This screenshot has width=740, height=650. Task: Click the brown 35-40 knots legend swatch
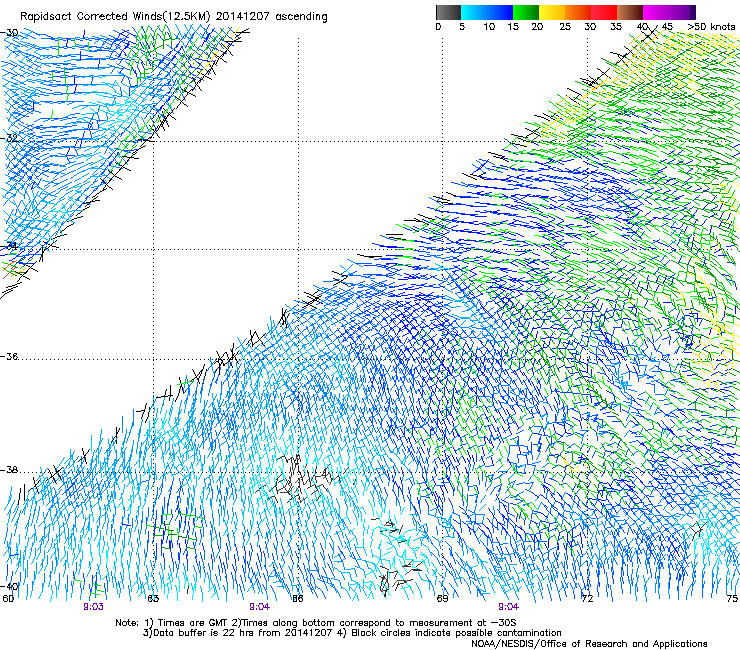point(630,12)
